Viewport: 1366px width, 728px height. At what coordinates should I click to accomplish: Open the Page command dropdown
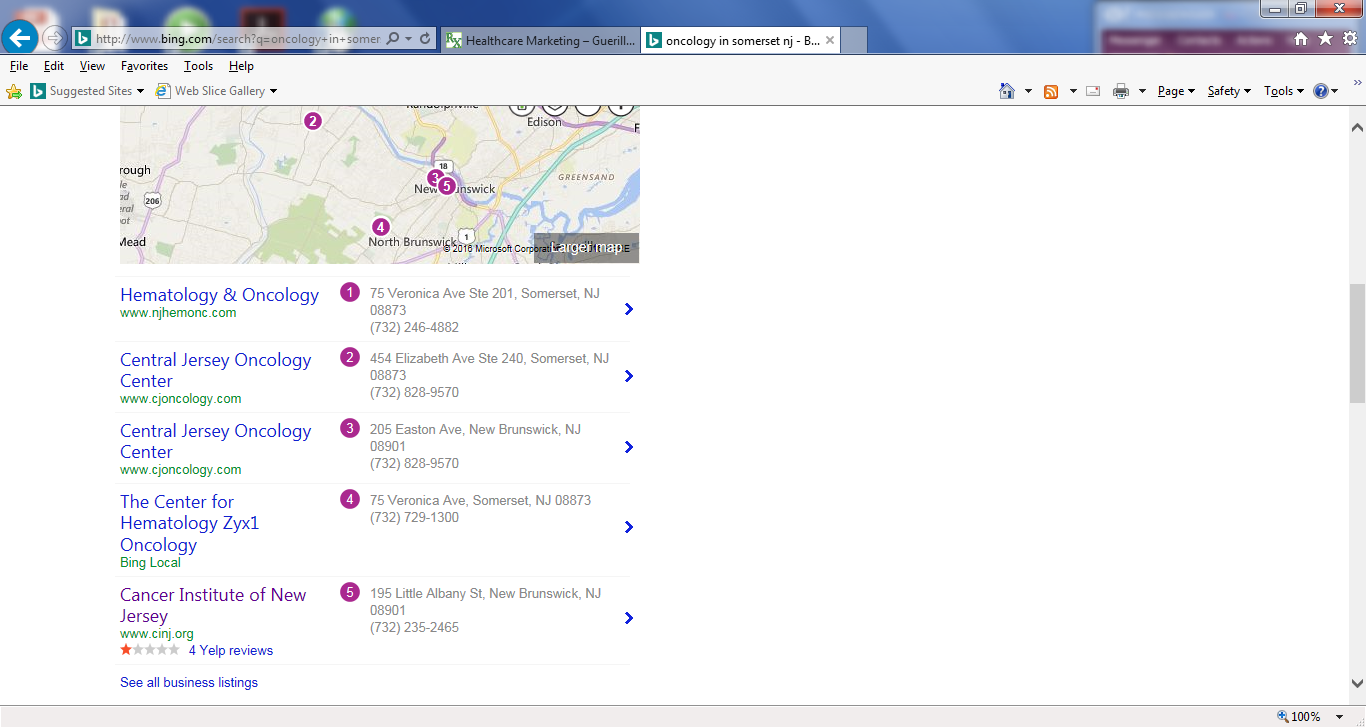coord(1176,91)
